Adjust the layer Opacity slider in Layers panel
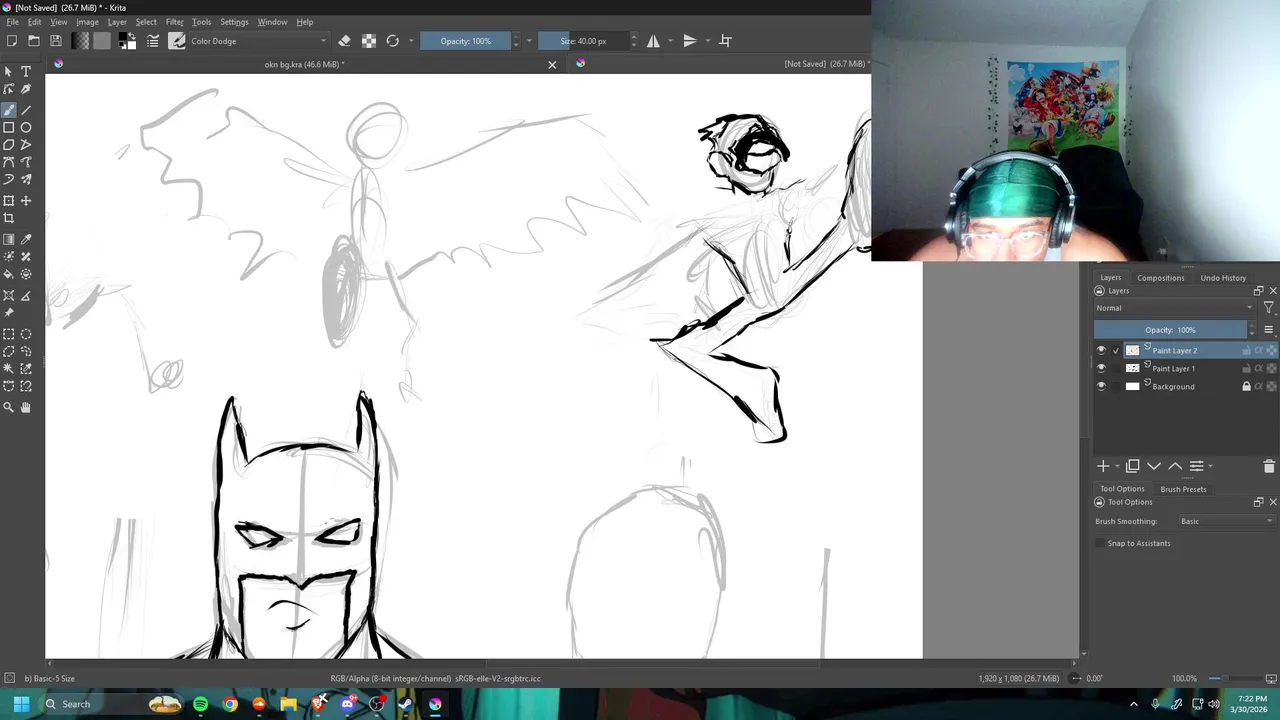 coord(1171,330)
